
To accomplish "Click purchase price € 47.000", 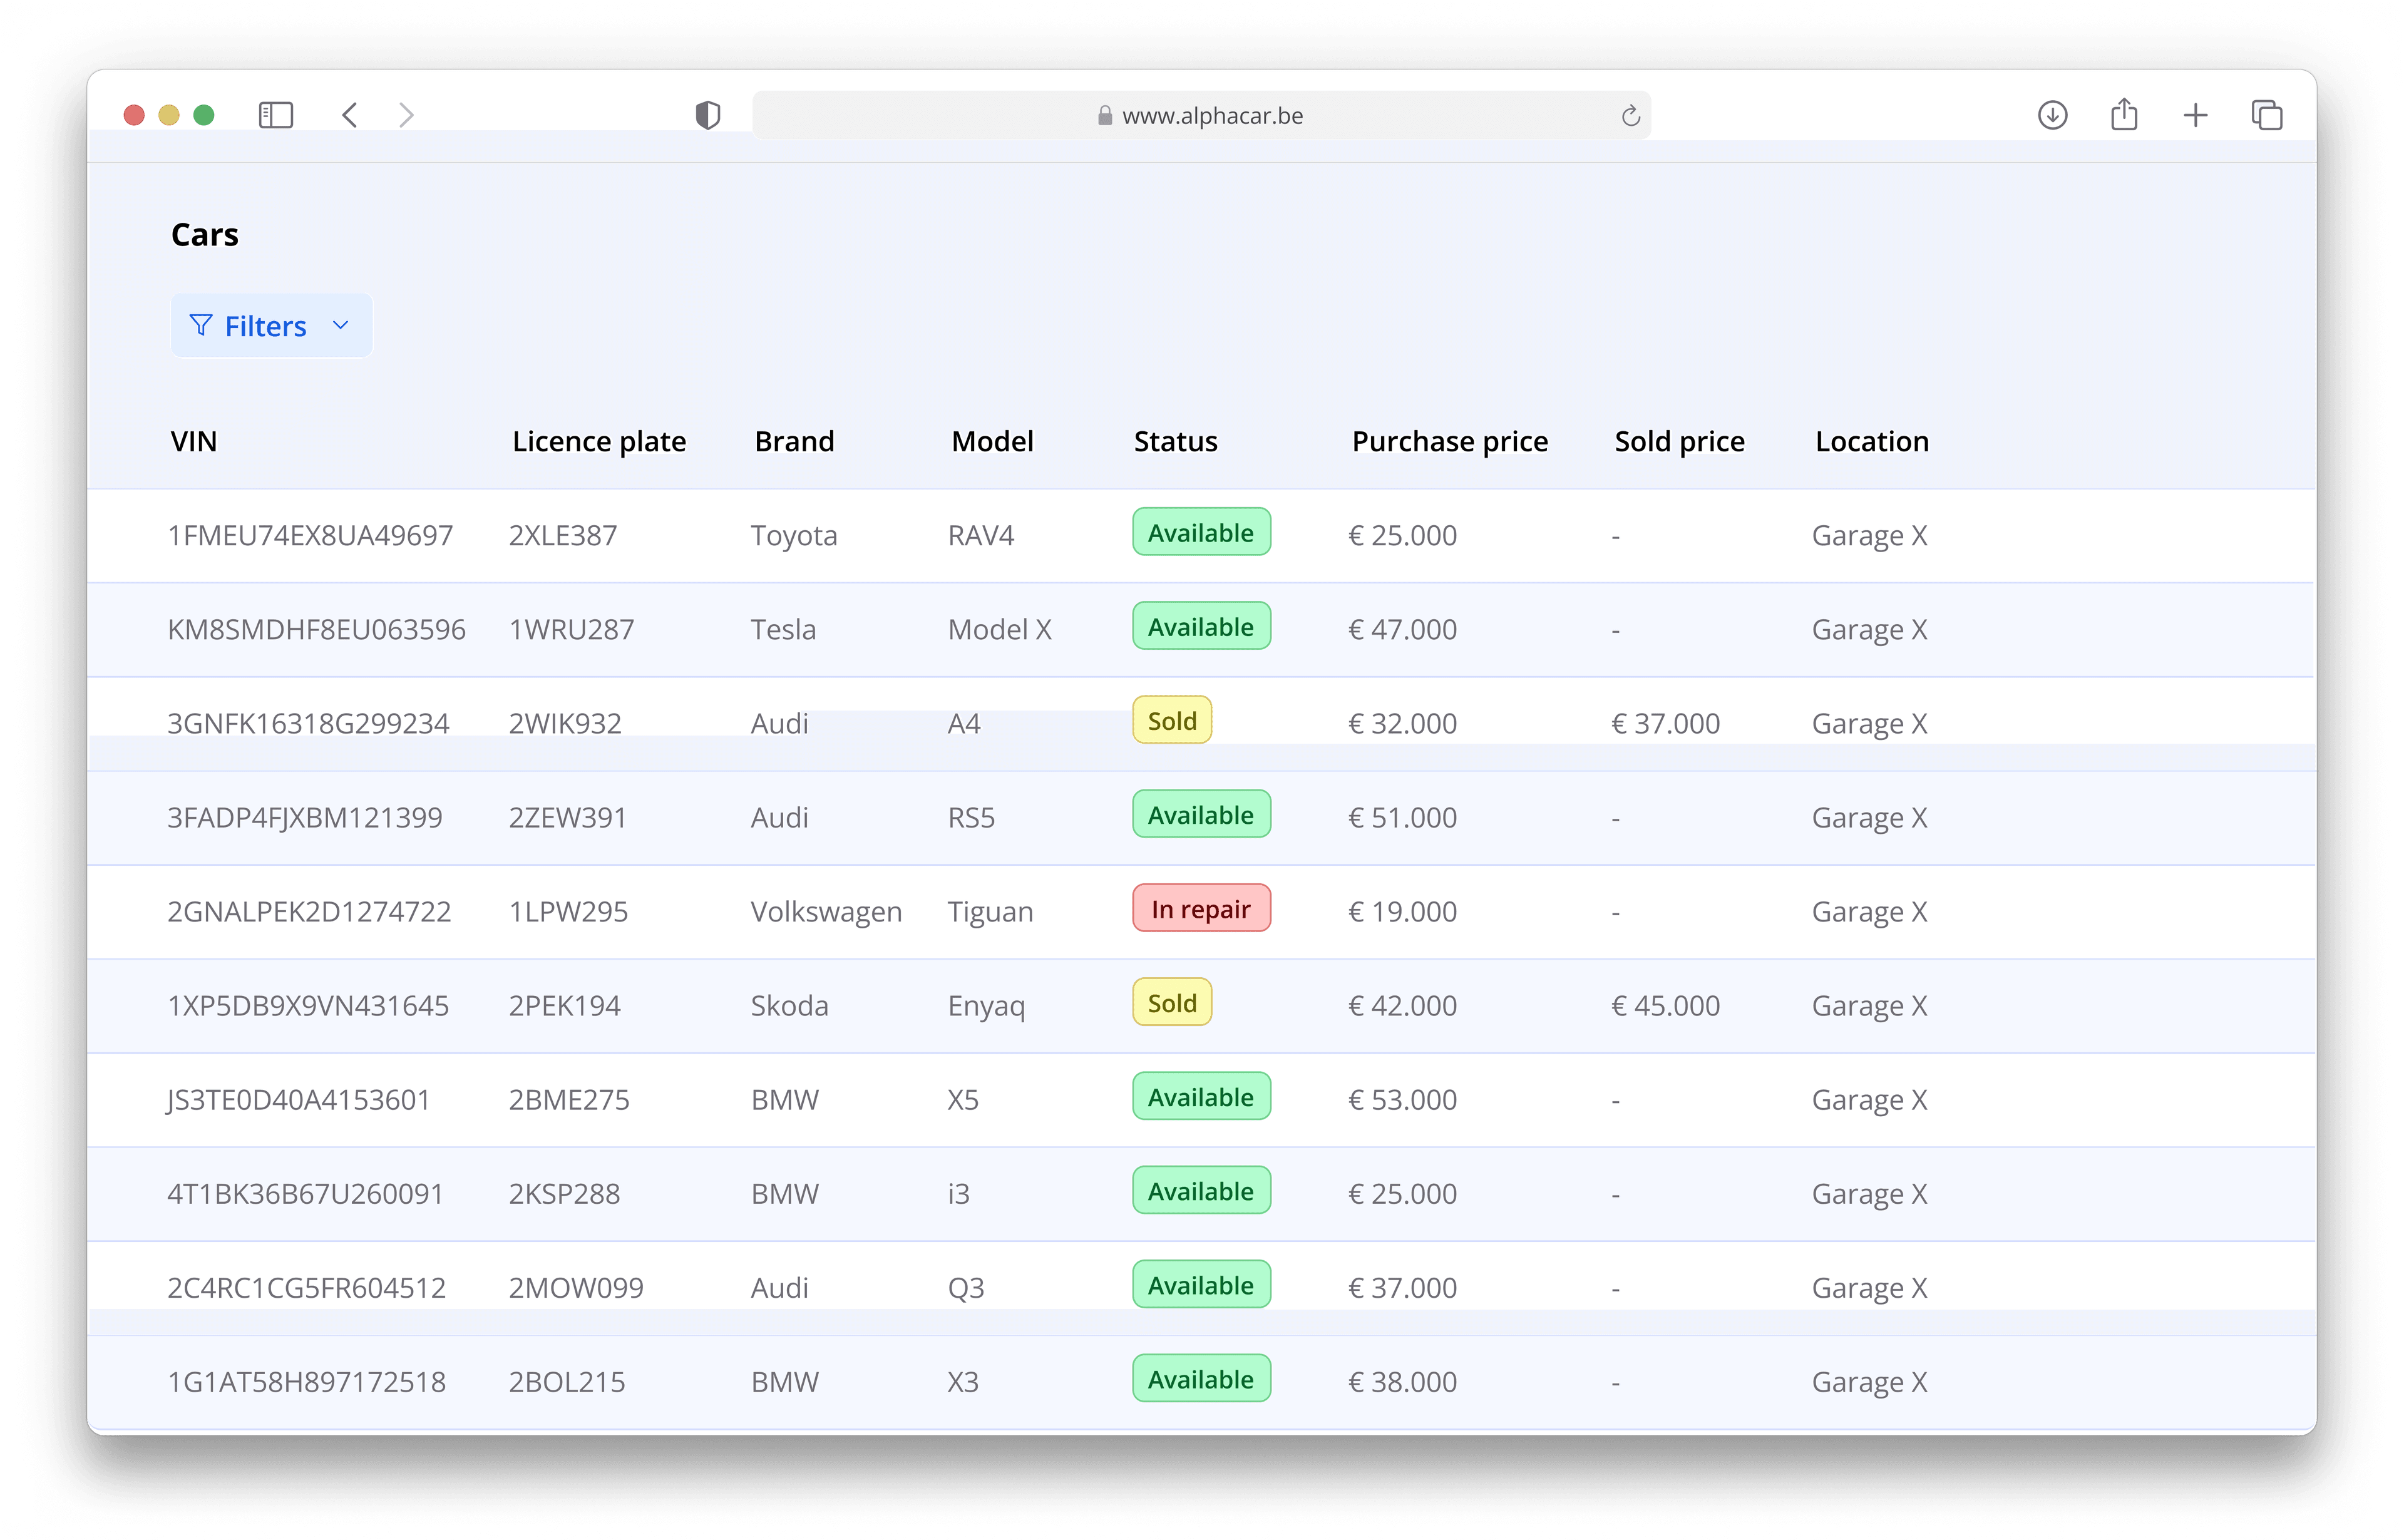I will pyautogui.click(x=1402, y=629).
